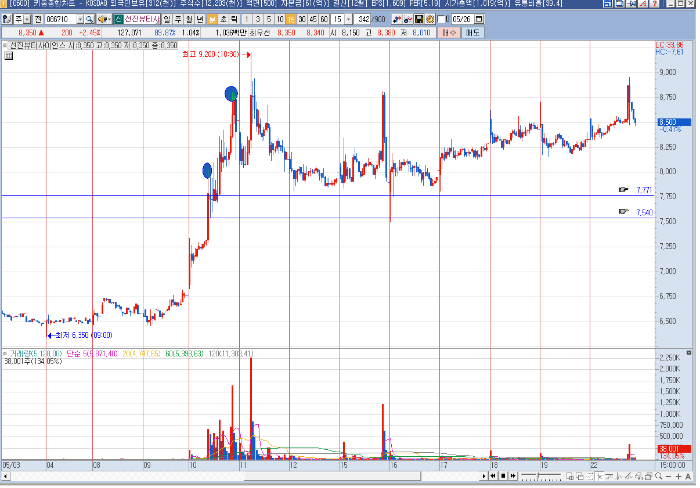The width and height of the screenshot is (700, 488).
Task: Choose the 15 minute interval button
Action: (x=291, y=19)
